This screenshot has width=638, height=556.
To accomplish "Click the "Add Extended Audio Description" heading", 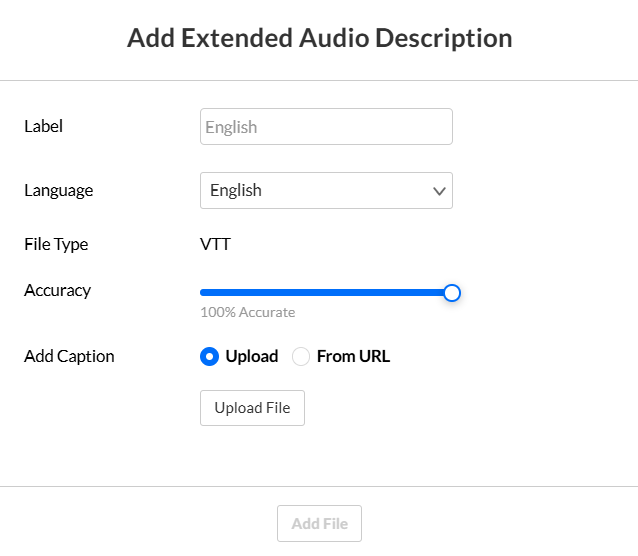I will click(x=319, y=39).
